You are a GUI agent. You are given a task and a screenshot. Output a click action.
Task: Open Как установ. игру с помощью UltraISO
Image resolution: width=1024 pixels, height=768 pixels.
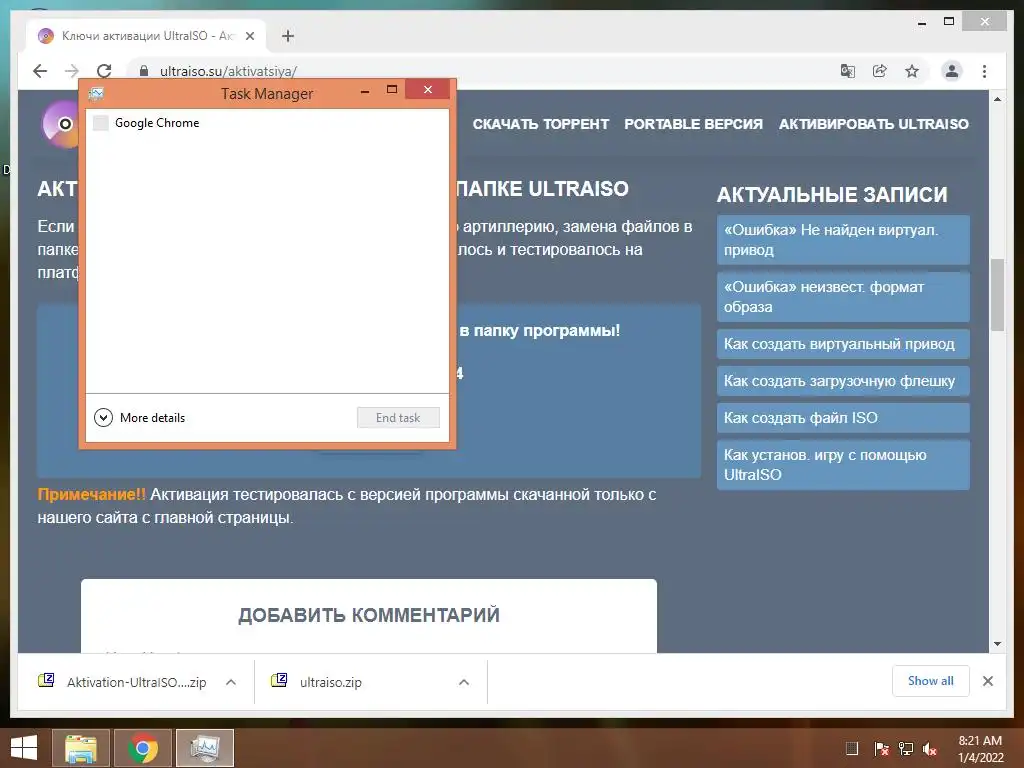click(x=843, y=464)
